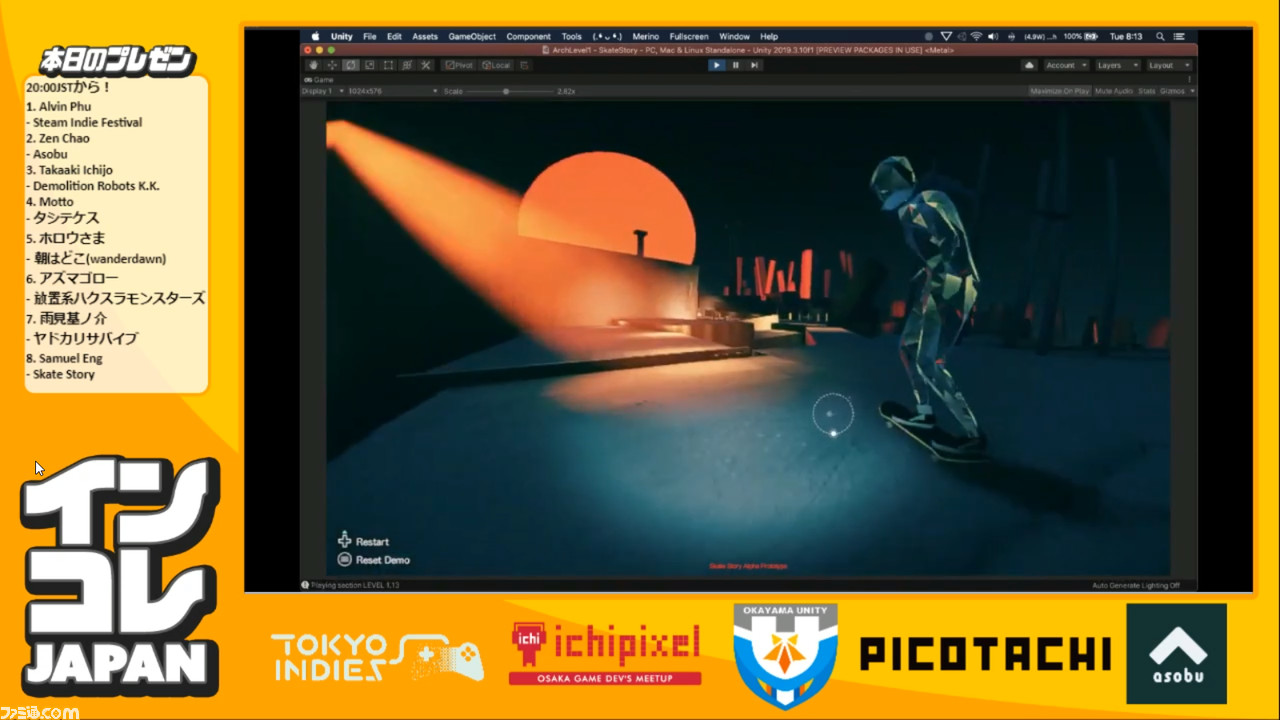
Task: Click 'Playing section LEVEL 1.13' status message
Action: tap(355, 585)
